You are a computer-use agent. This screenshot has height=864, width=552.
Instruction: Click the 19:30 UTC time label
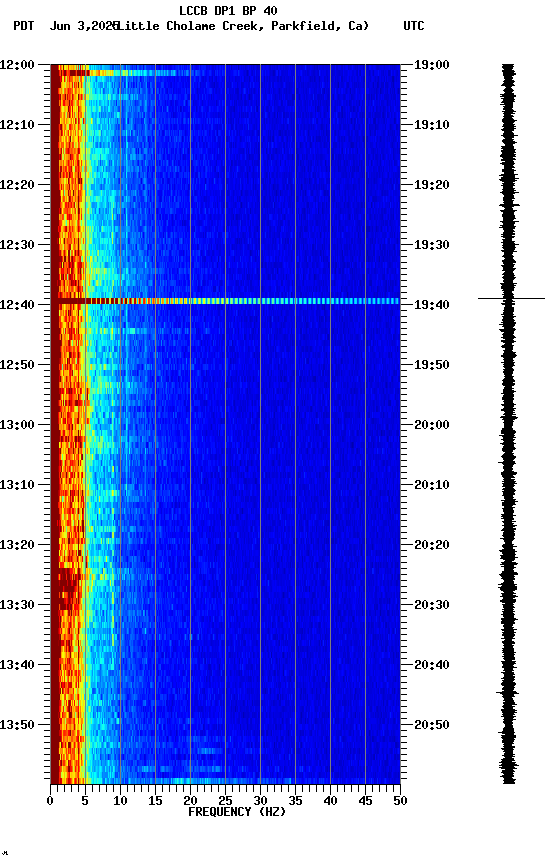pyautogui.click(x=432, y=245)
